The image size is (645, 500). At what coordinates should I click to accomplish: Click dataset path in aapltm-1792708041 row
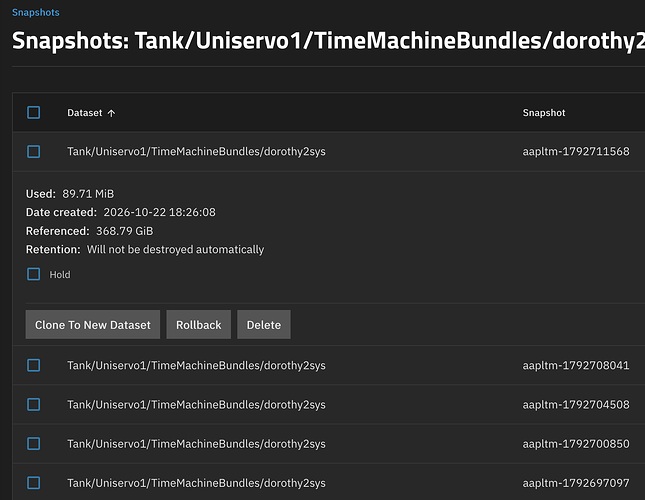(x=196, y=365)
